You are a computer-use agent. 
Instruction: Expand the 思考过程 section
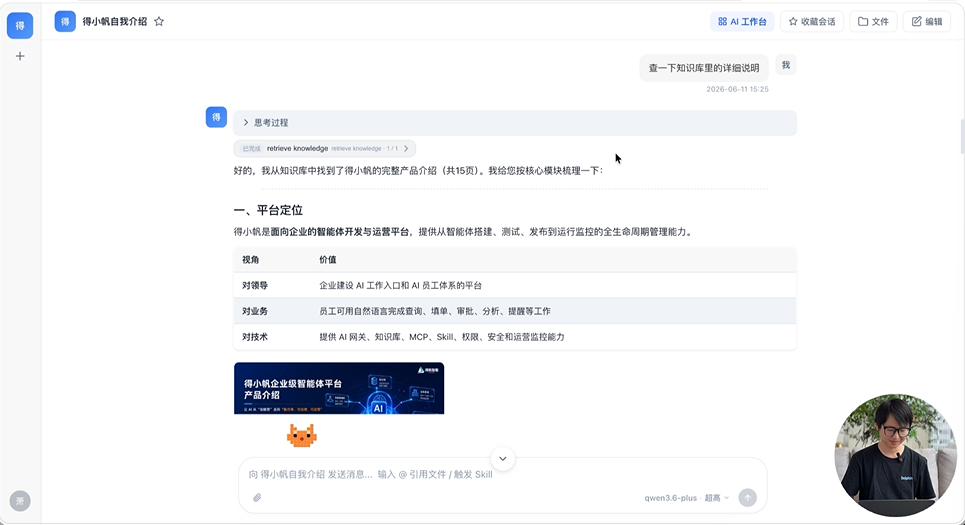point(515,122)
